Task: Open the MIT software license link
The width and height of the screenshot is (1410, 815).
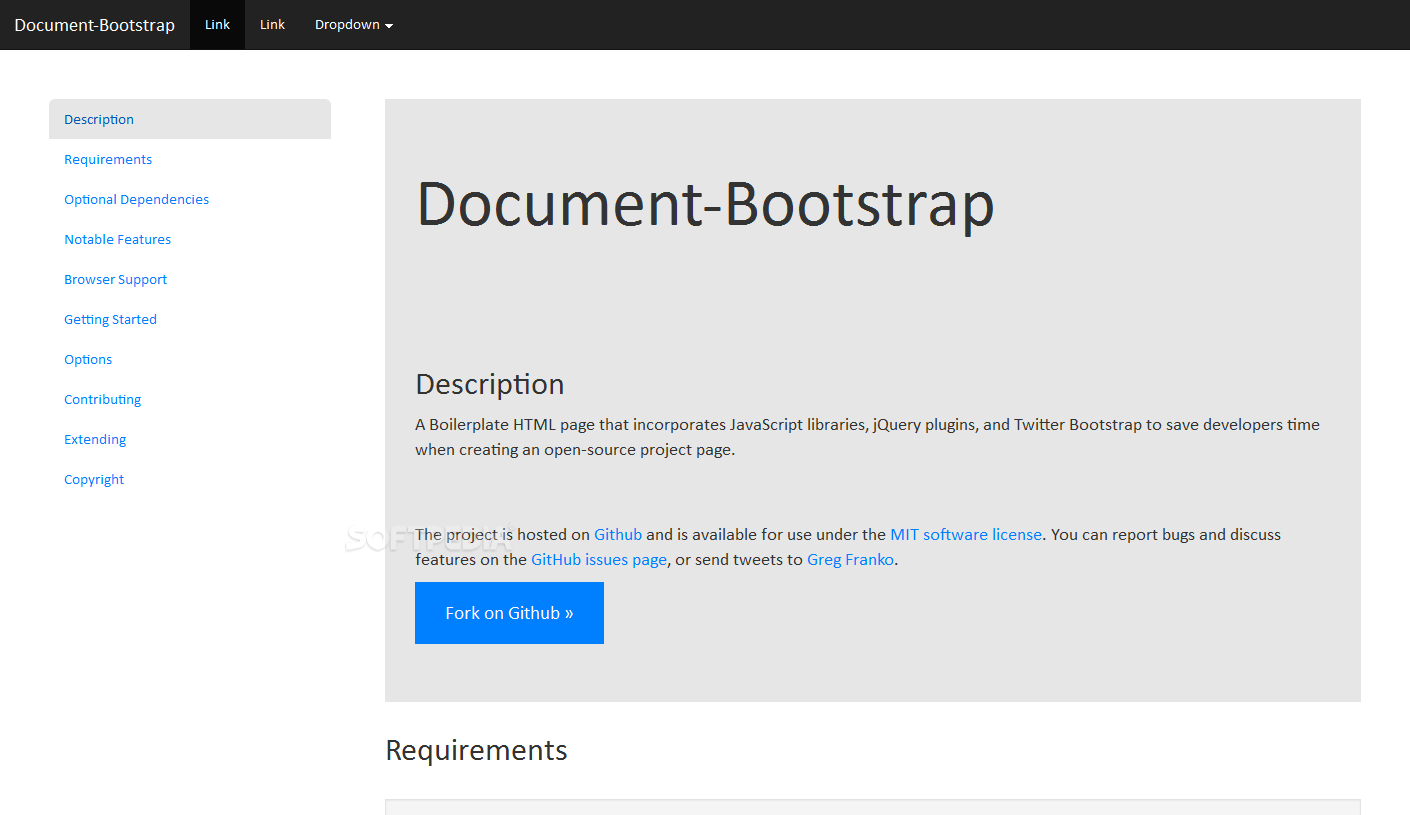Action: click(x=966, y=535)
